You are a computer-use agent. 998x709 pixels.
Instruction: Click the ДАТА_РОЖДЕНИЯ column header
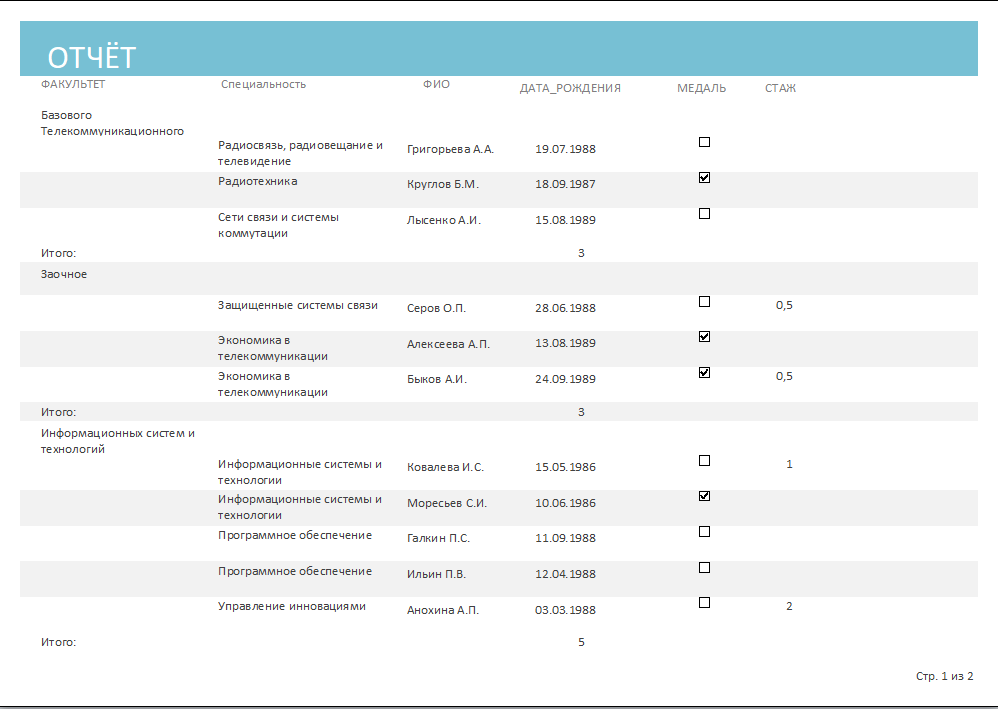pyautogui.click(x=570, y=88)
